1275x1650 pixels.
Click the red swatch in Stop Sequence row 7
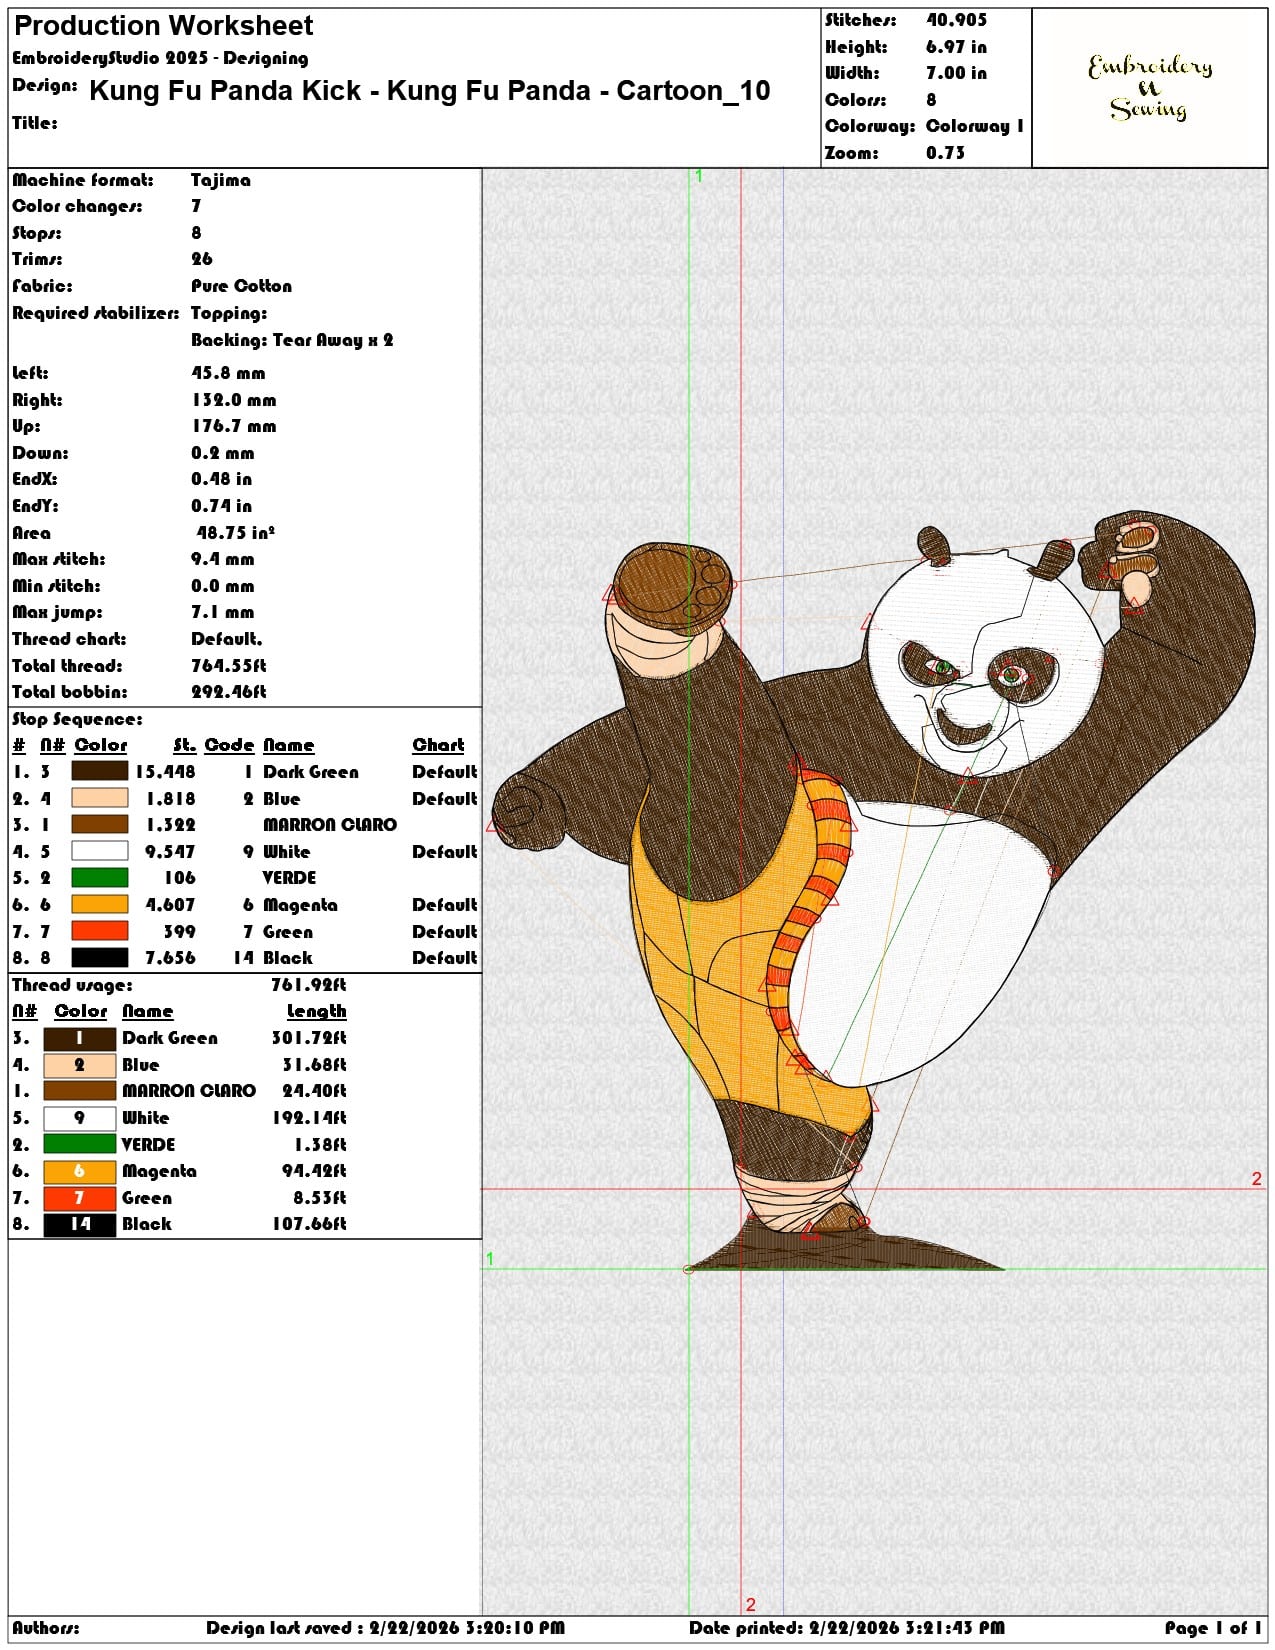pyautogui.click(x=100, y=931)
